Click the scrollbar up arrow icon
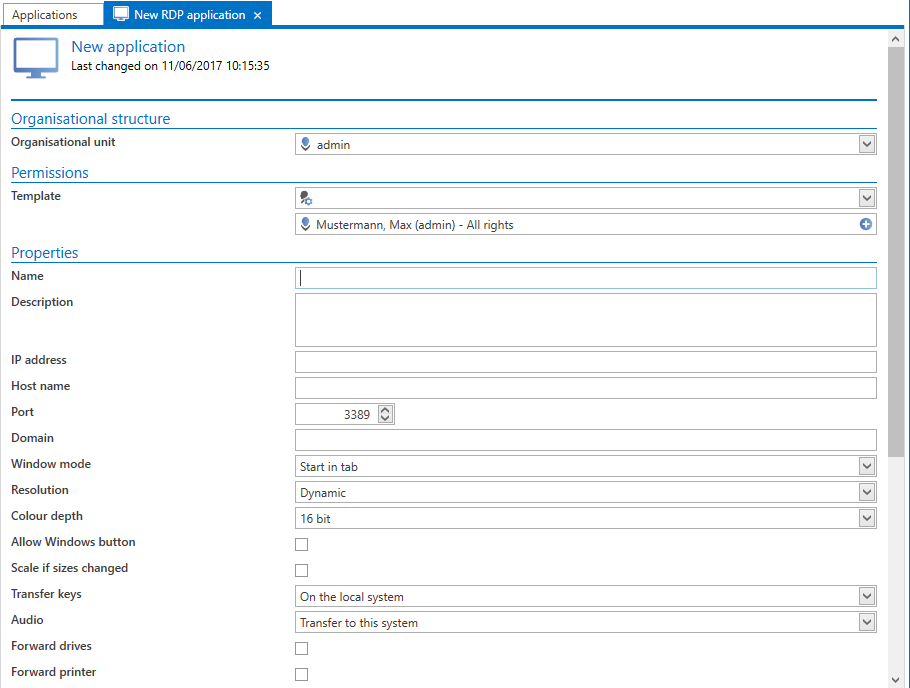 (x=897, y=39)
